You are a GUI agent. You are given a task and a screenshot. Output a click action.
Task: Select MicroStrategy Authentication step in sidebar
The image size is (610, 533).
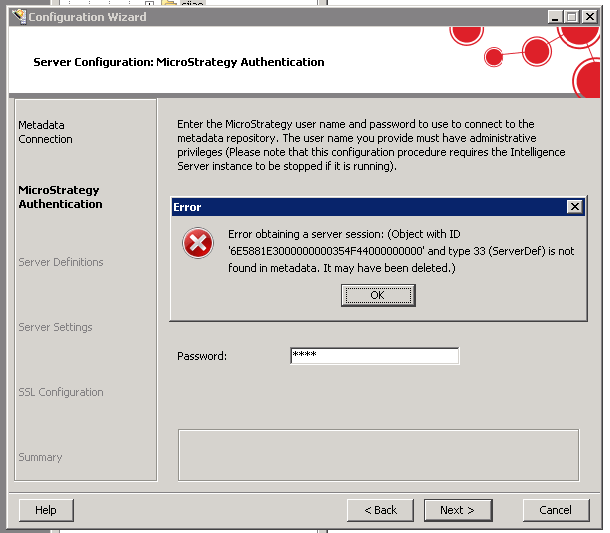click(60, 197)
